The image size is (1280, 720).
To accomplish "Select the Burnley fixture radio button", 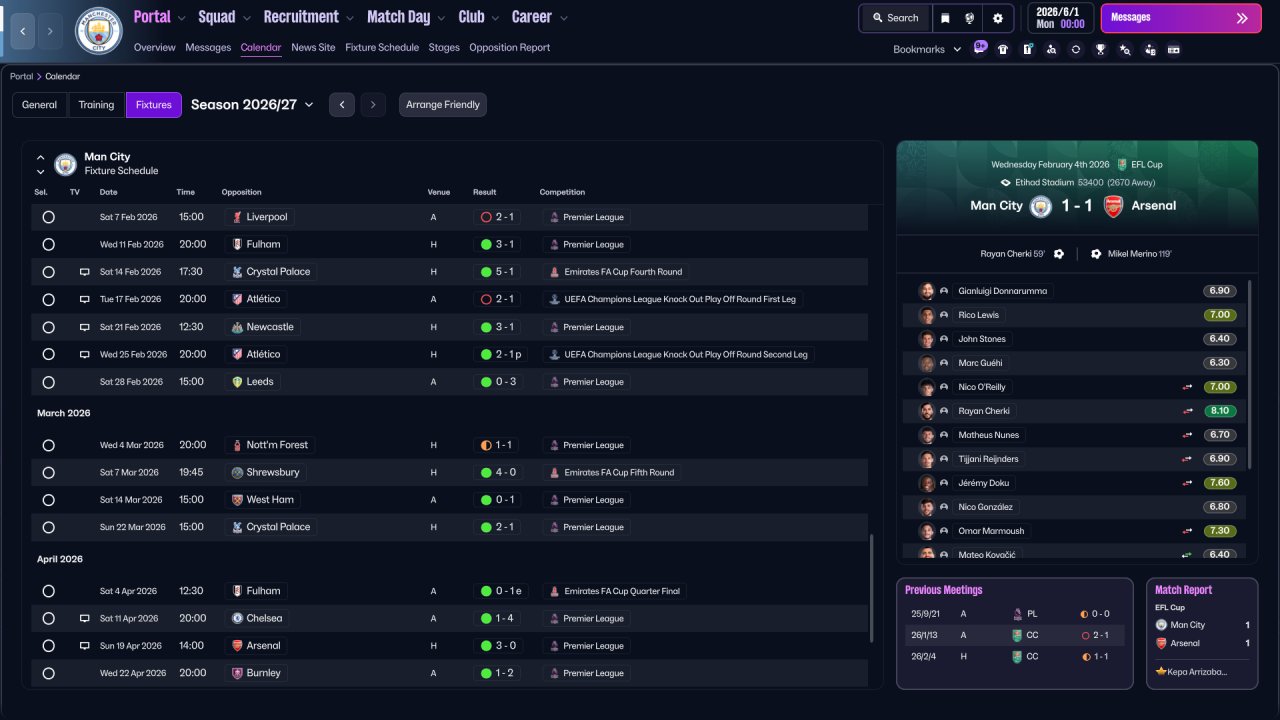I will pos(48,673).
